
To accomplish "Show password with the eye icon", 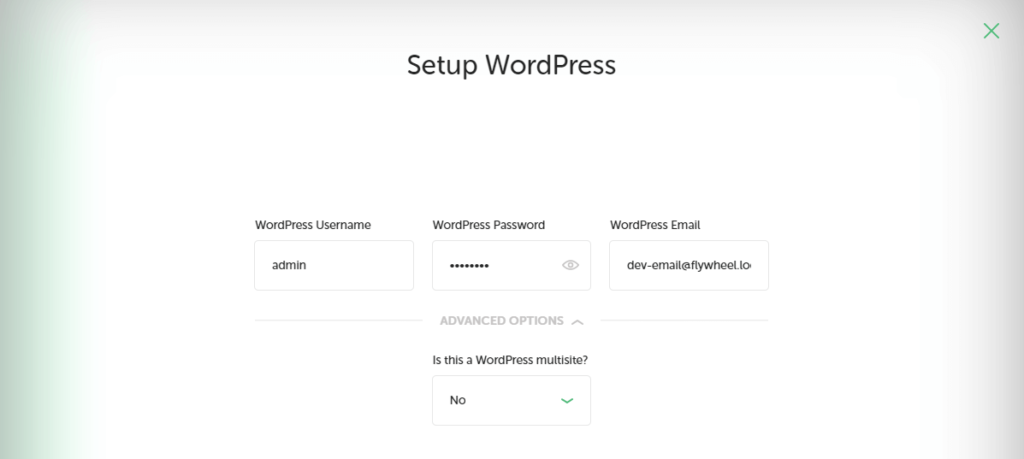I will coord(570,265).
